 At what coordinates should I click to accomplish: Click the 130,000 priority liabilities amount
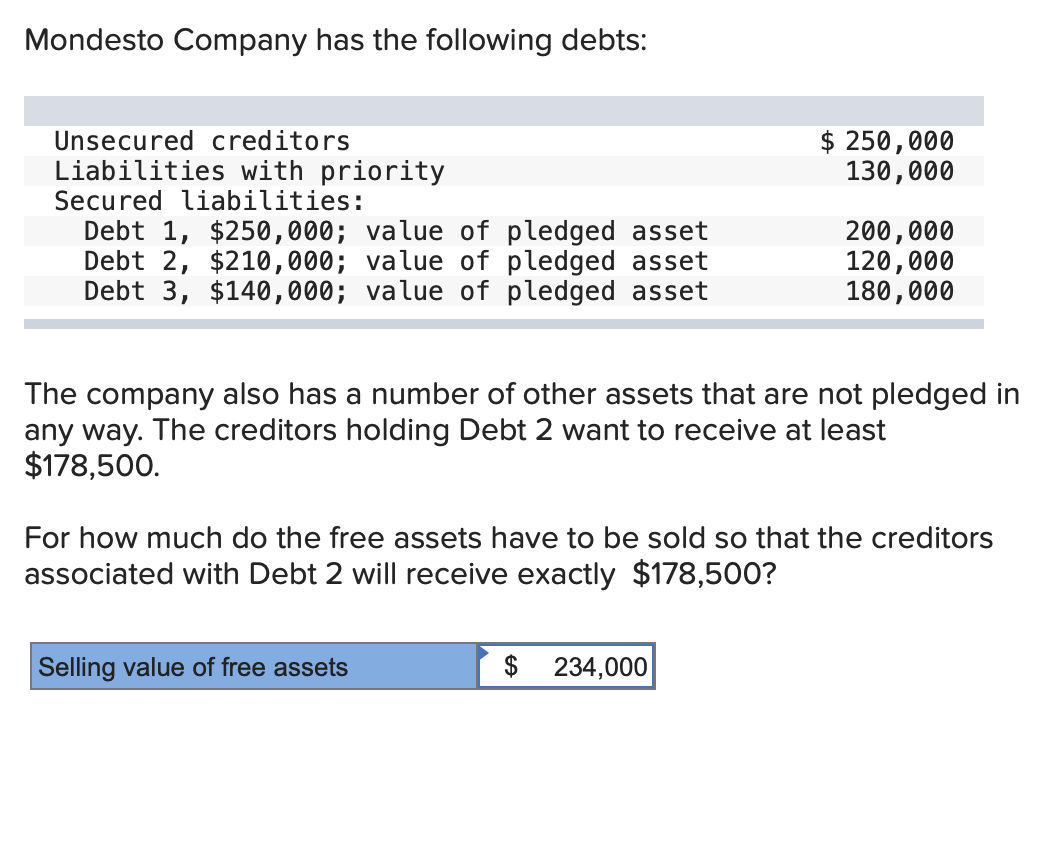(x=900, y=171)
